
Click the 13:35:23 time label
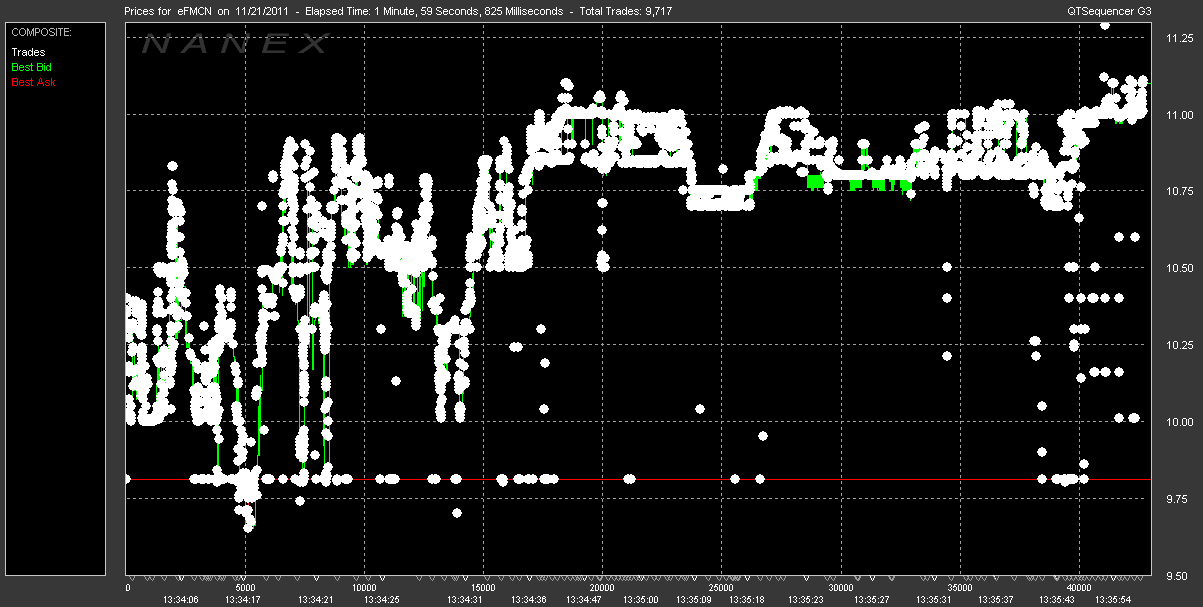coord(805,600)
